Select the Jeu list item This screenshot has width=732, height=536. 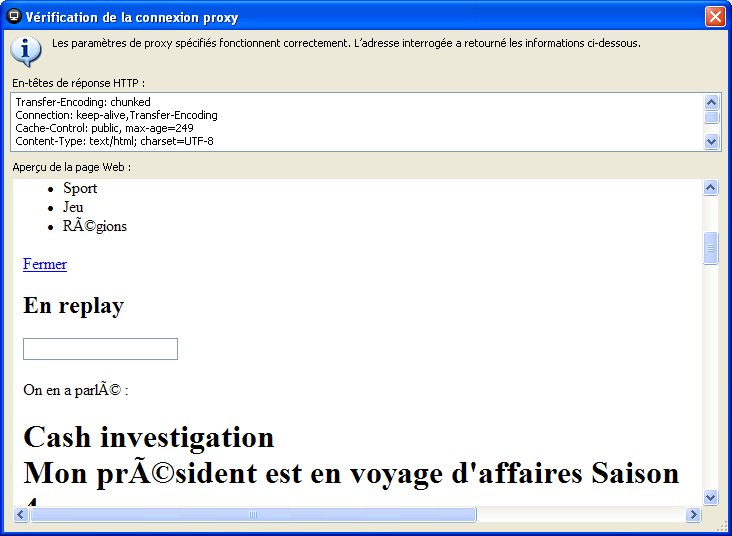[x=73, y=207]
